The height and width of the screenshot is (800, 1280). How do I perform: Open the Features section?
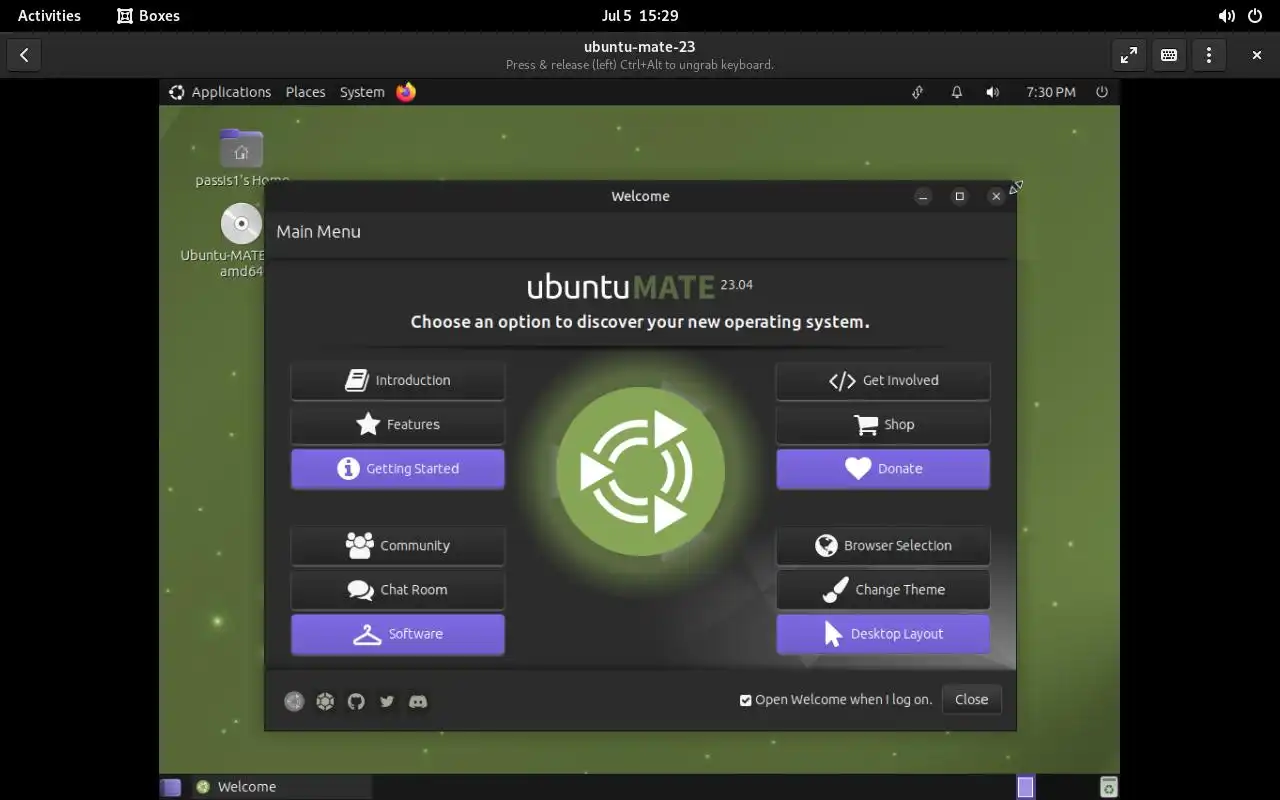pos(397,424)
